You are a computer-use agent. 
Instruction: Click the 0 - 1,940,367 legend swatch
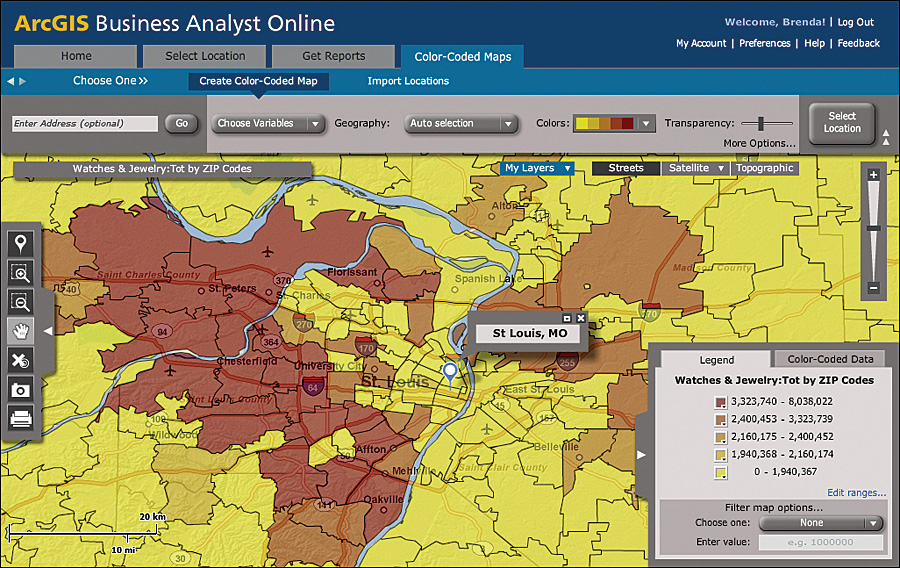(x=720, y=473)
